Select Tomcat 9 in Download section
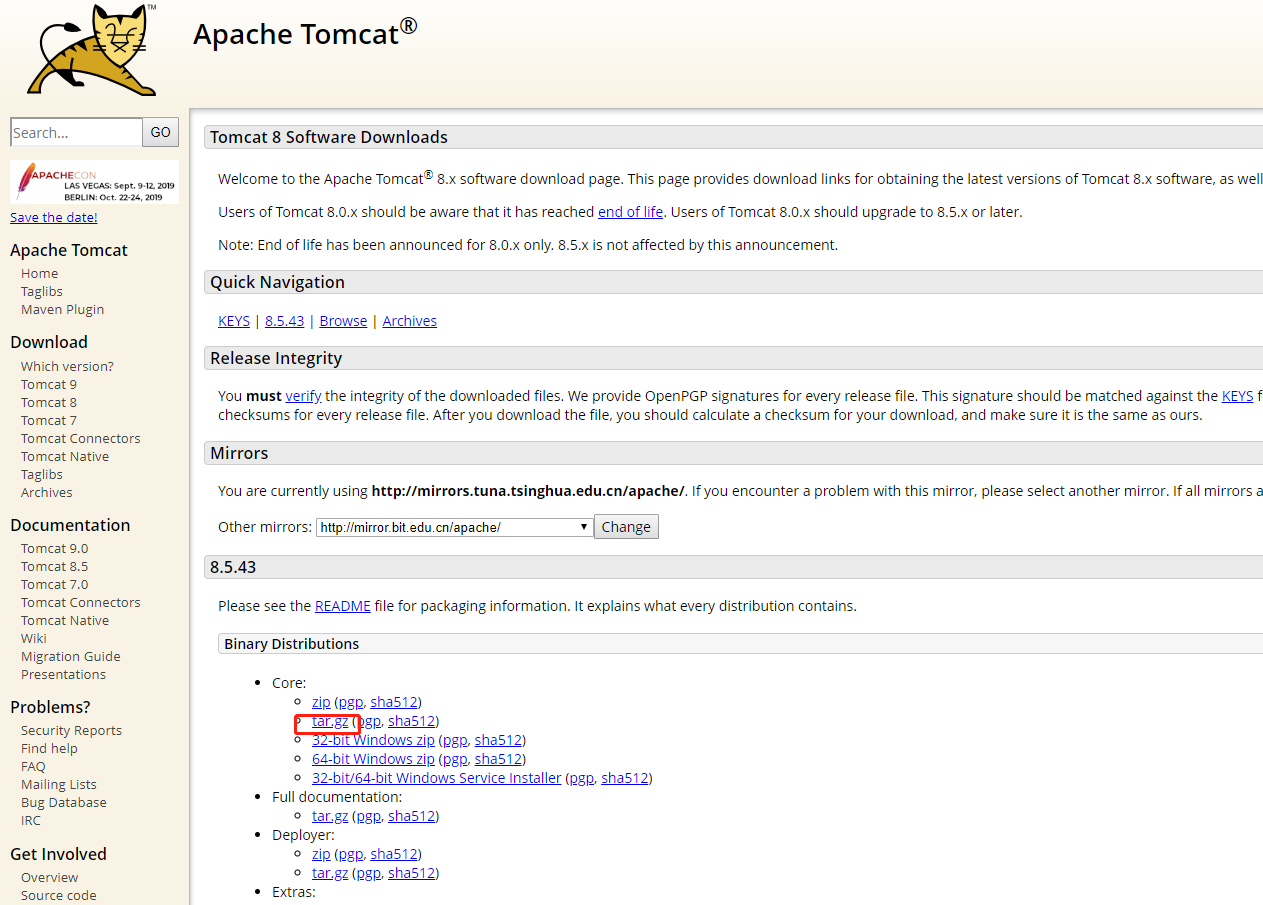This screenshot has height=905, width=1263. [49, 384]
